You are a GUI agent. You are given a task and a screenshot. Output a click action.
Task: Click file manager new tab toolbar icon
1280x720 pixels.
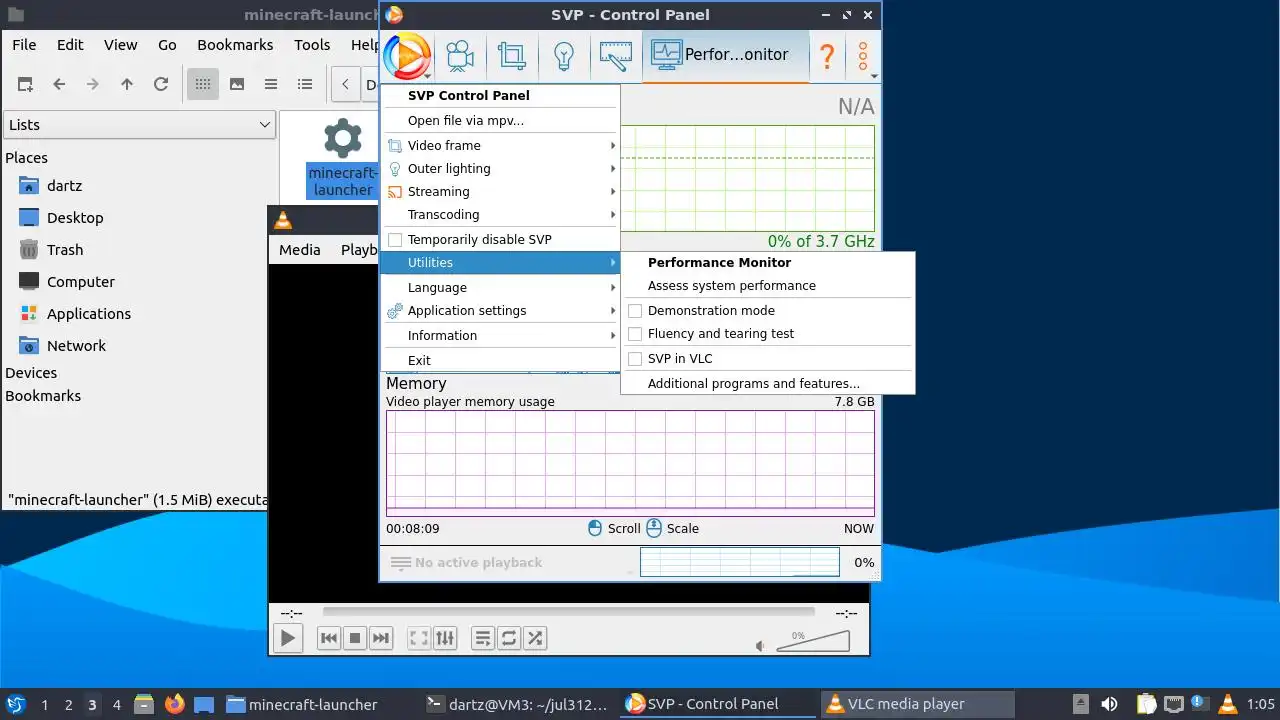(25, 84)
